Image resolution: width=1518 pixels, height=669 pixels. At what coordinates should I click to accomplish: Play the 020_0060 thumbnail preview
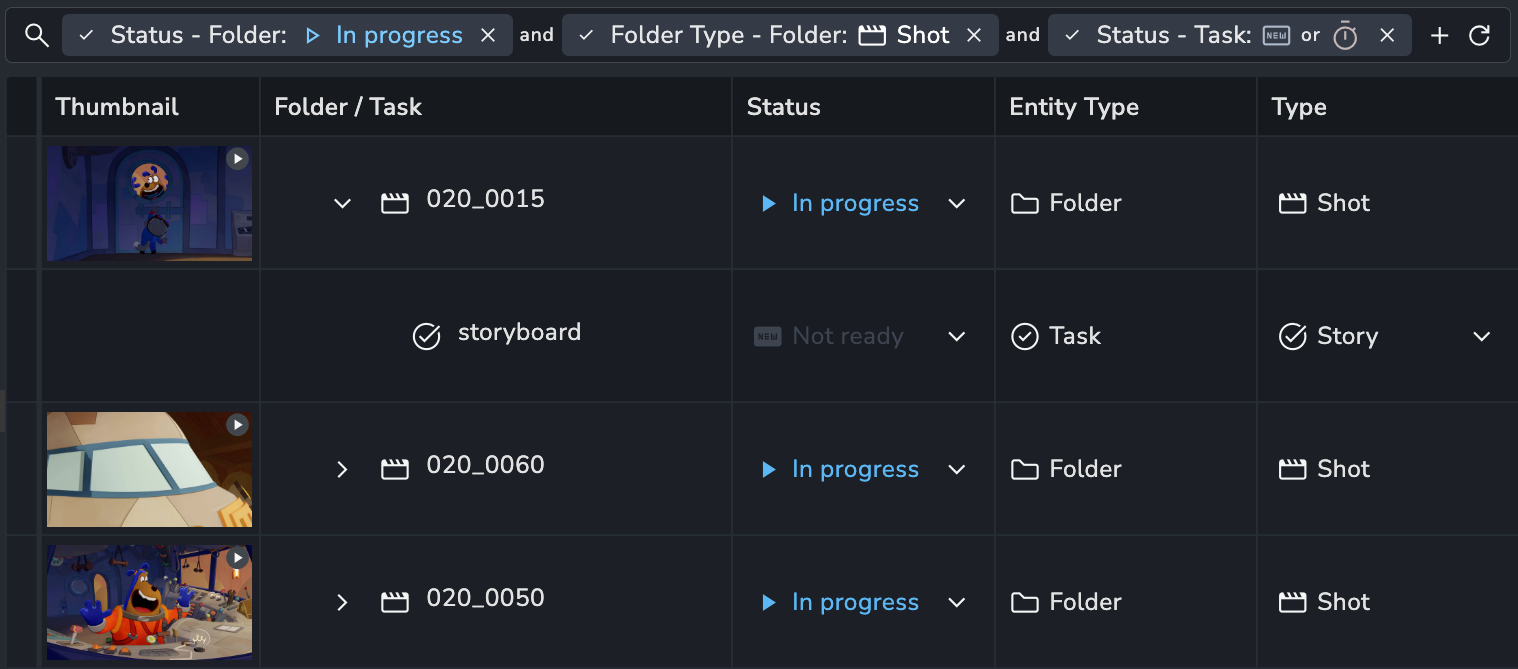pos(237,425)
